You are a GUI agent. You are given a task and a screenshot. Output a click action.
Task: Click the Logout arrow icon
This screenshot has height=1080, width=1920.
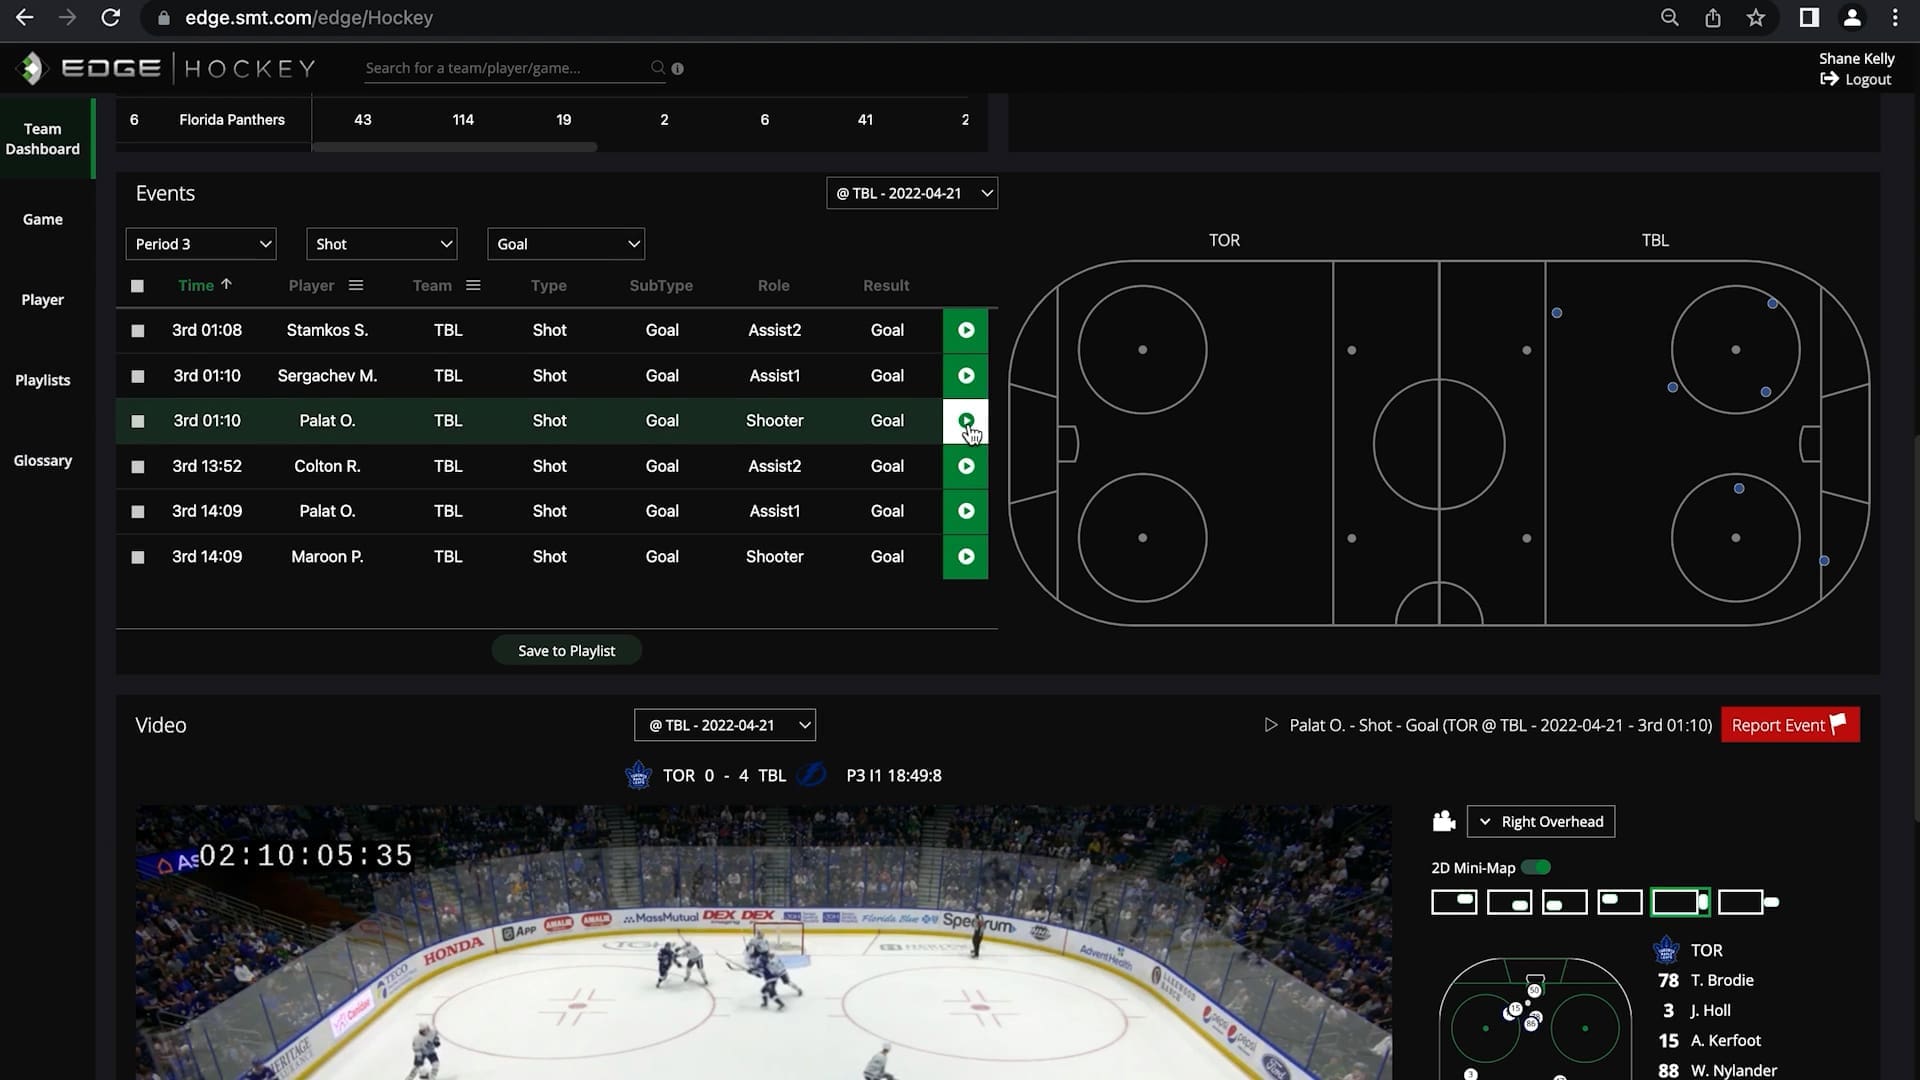(x=1829, y=79)
